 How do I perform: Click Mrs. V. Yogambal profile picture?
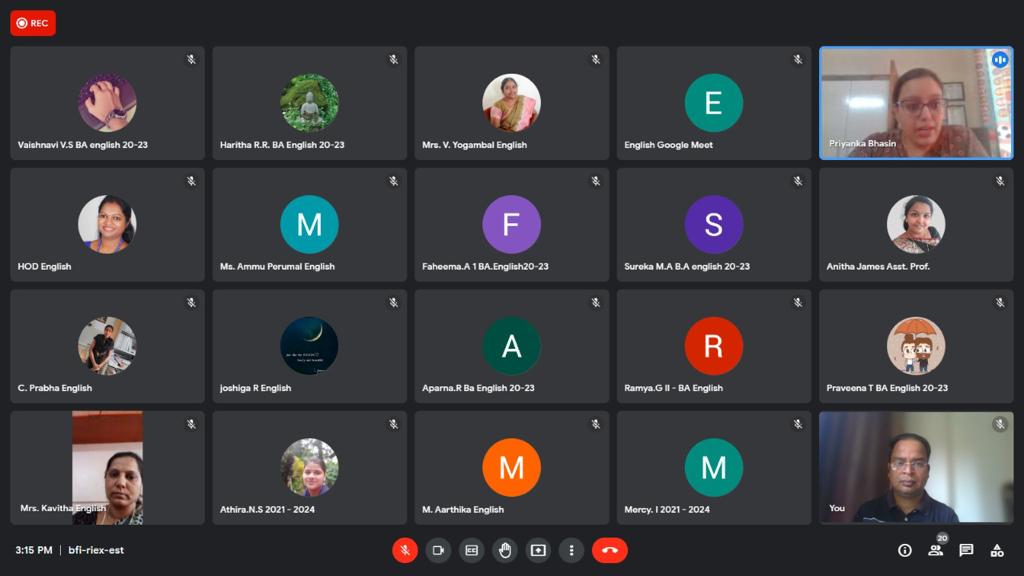(x=511, y=103)
